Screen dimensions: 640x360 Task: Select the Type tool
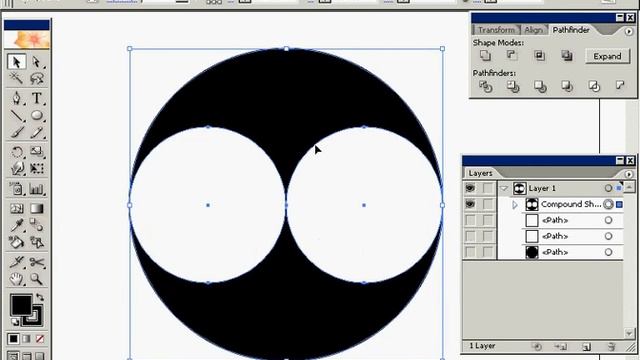click(x=36, y=98)
